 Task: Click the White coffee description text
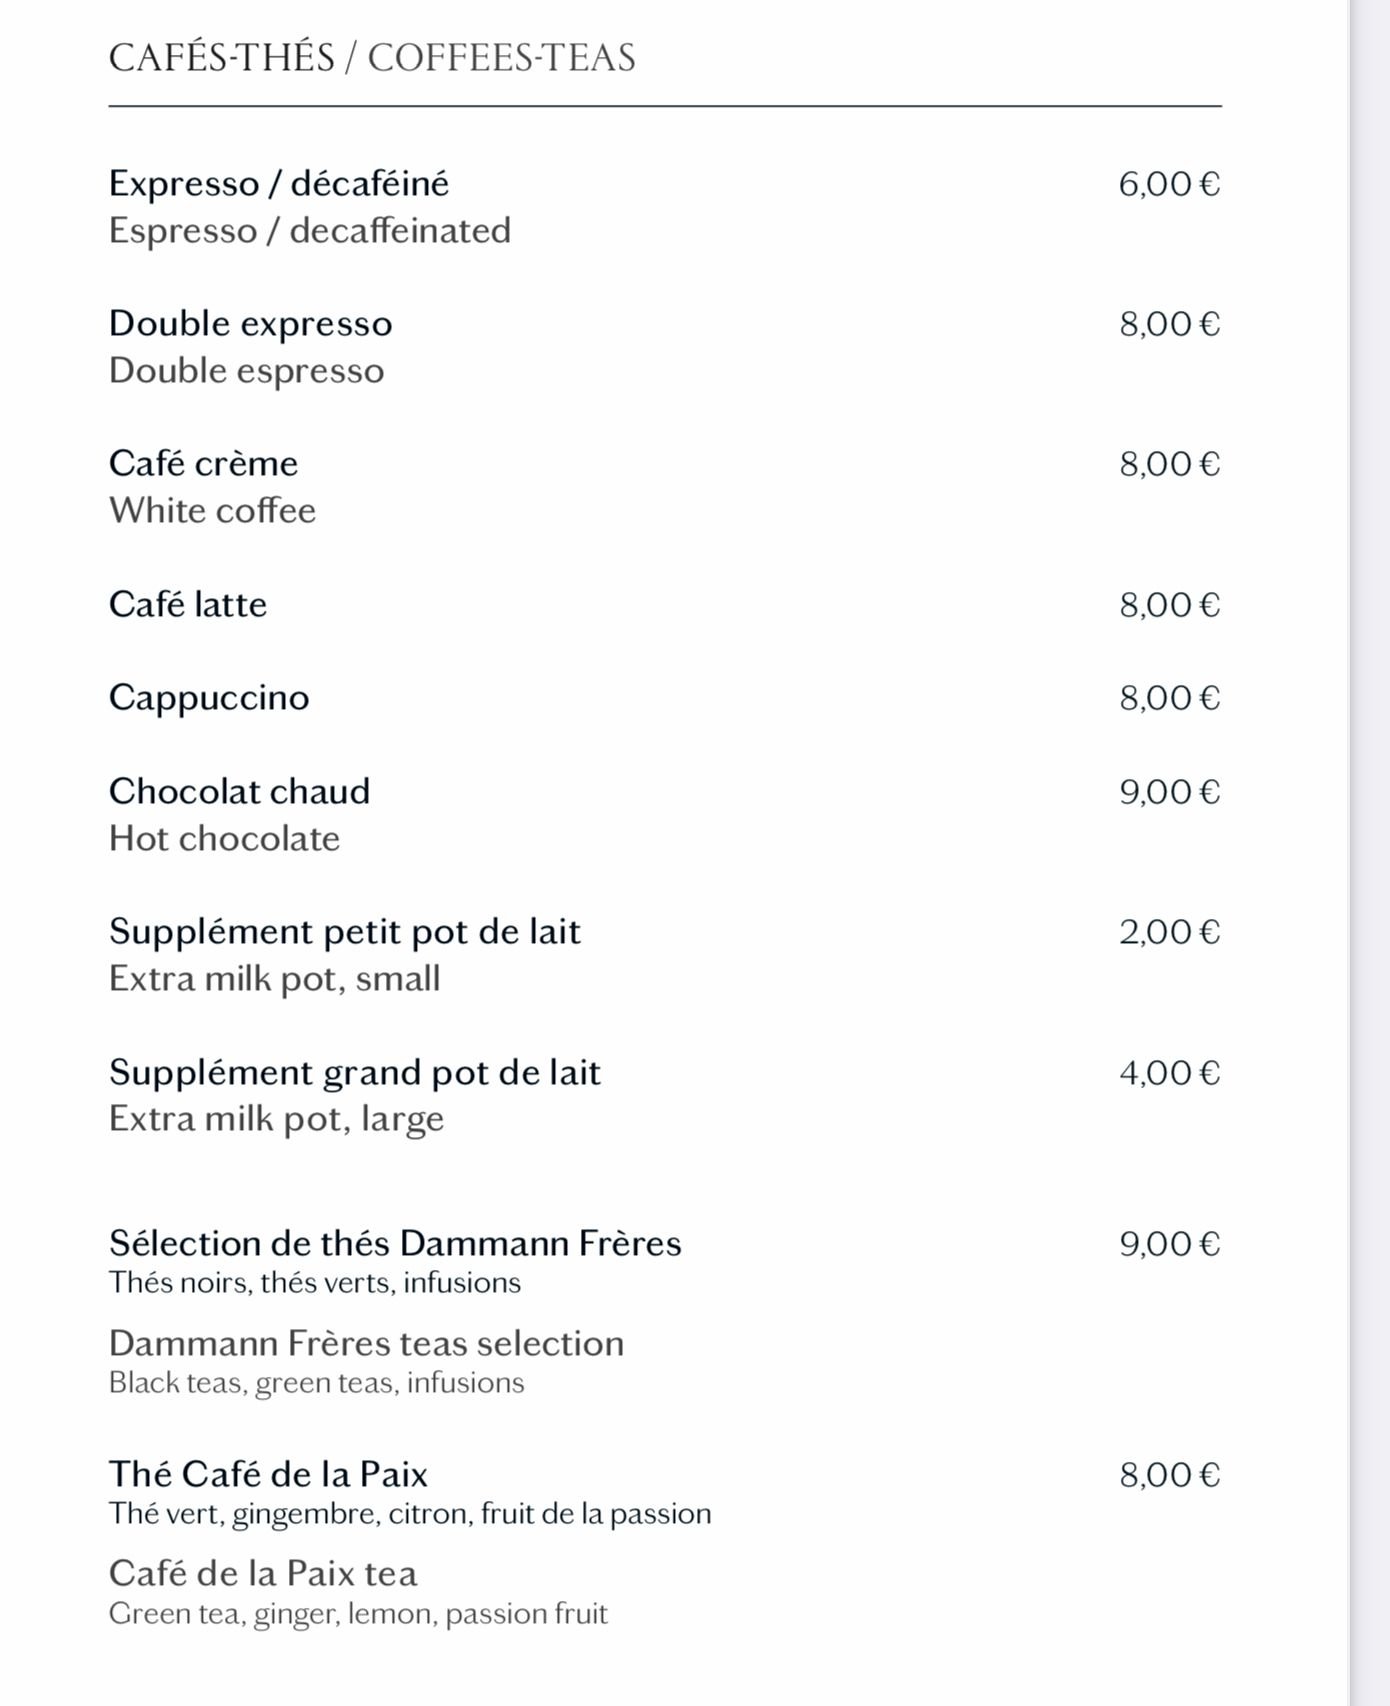tap(213, 511)
